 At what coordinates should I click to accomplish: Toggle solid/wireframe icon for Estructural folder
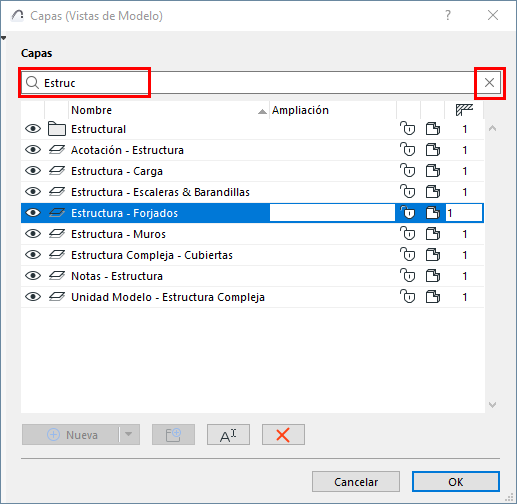click(433, 129)
